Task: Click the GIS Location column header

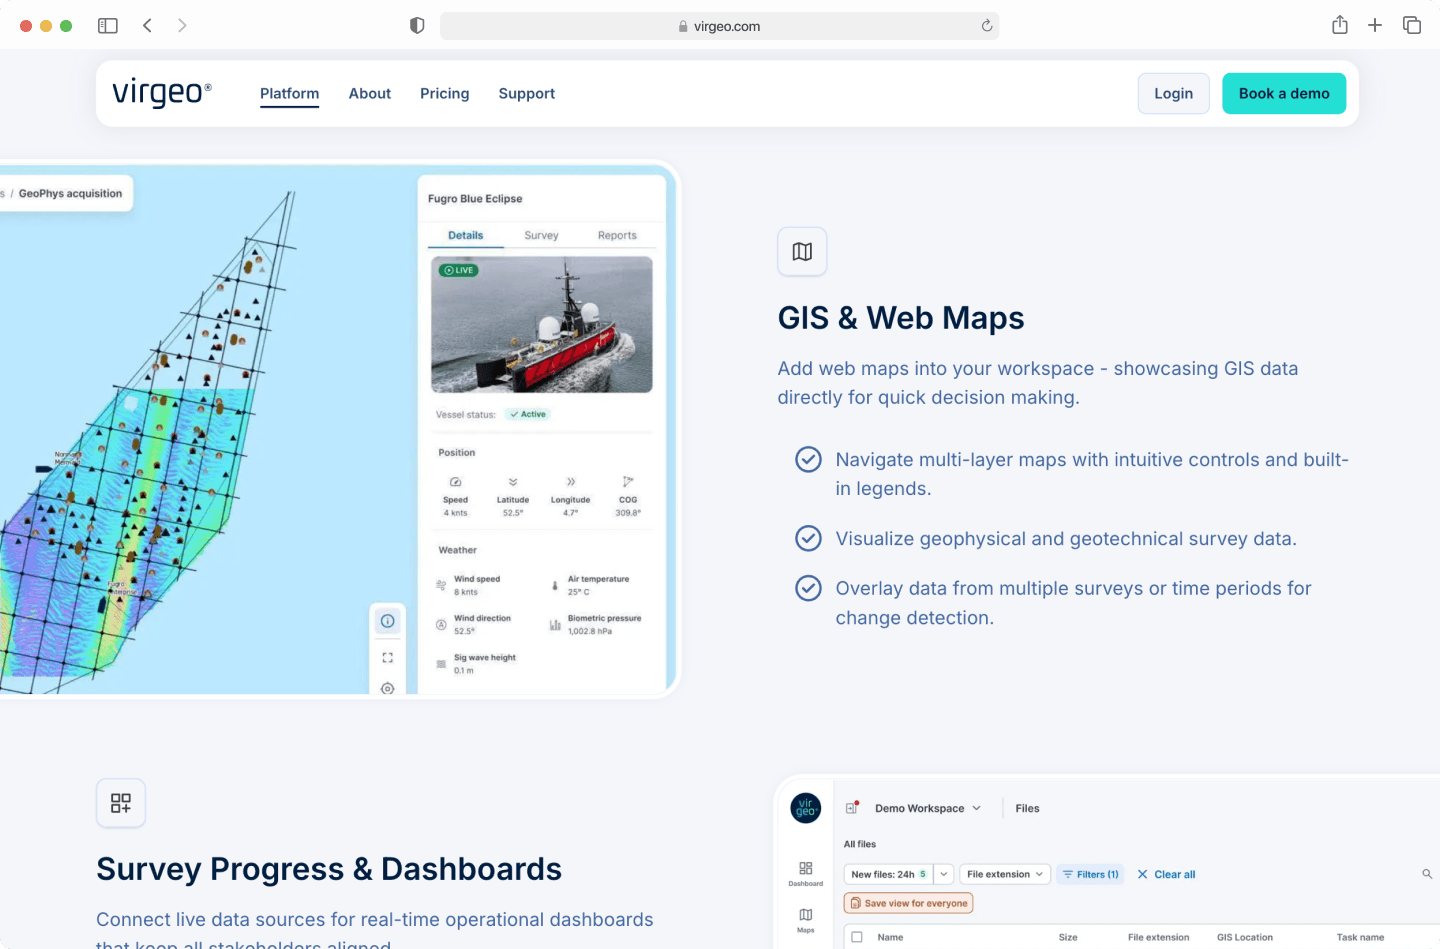Action: coord(1245,937)
